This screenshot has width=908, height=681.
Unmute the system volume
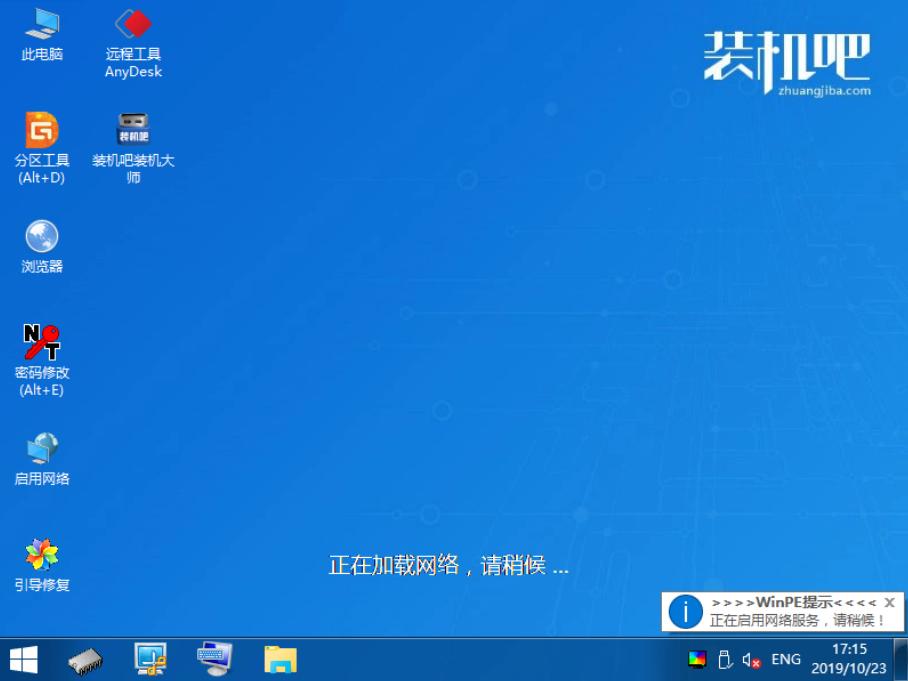(x=751, y=660)
